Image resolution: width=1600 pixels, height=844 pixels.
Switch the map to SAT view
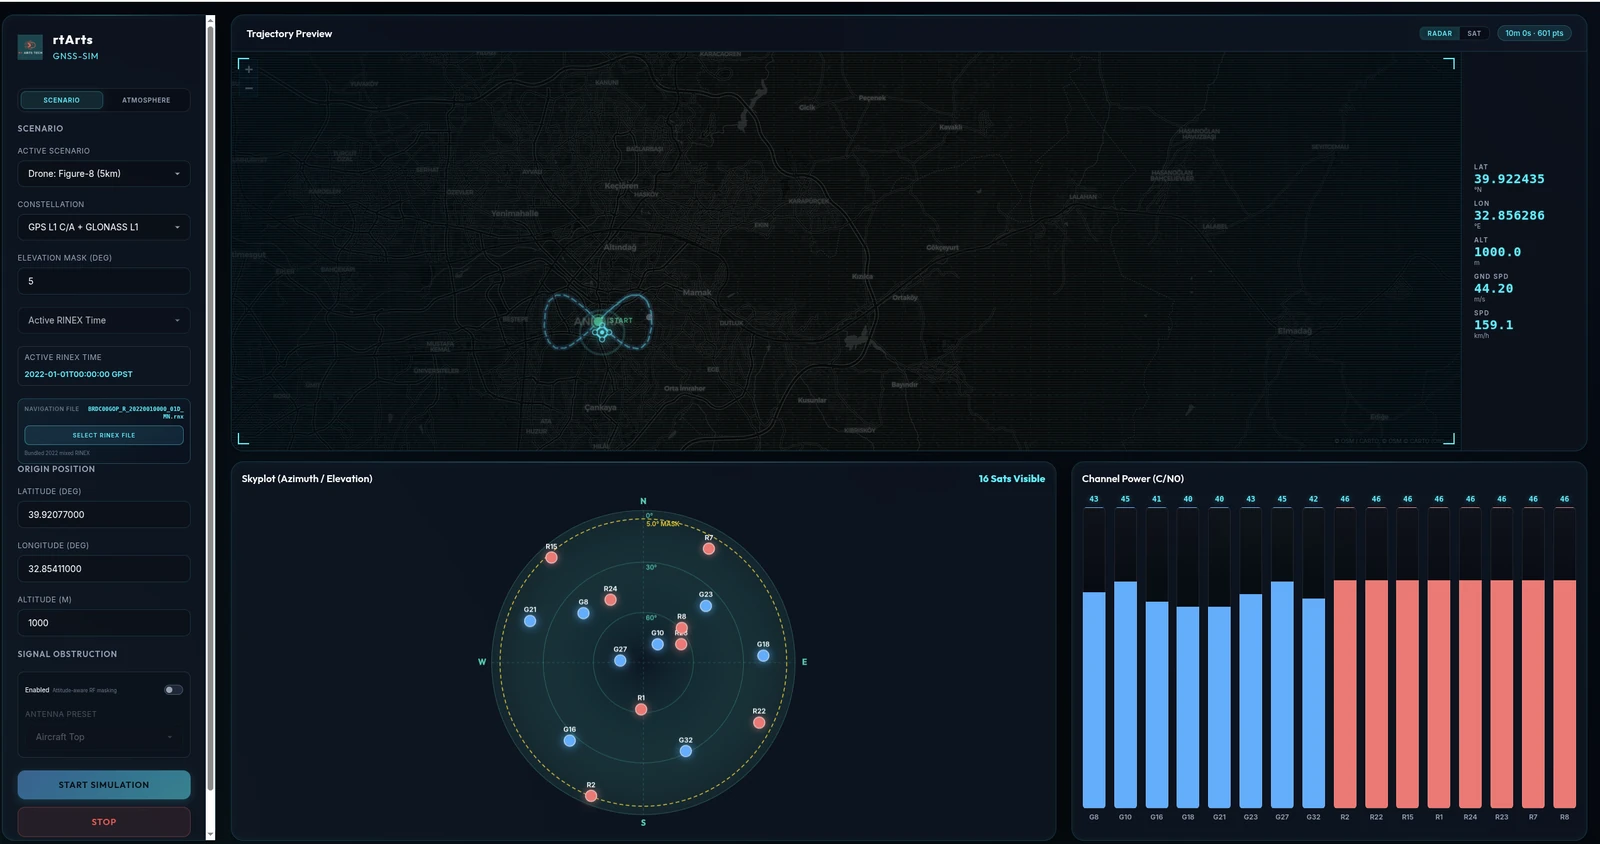(1474, 33)
